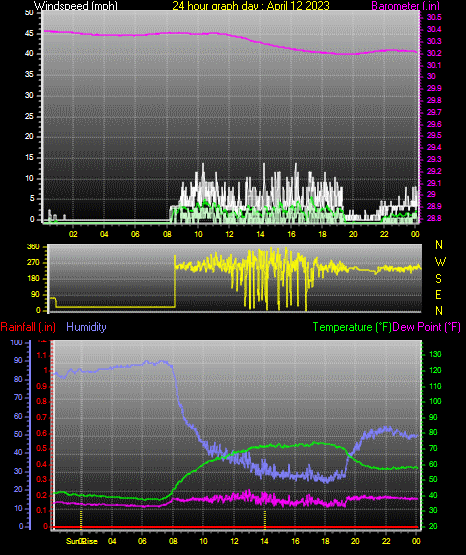Click the 'Rainfall (.in)' legend label
This screenshot has width=466, height=555.
[28, 327]
